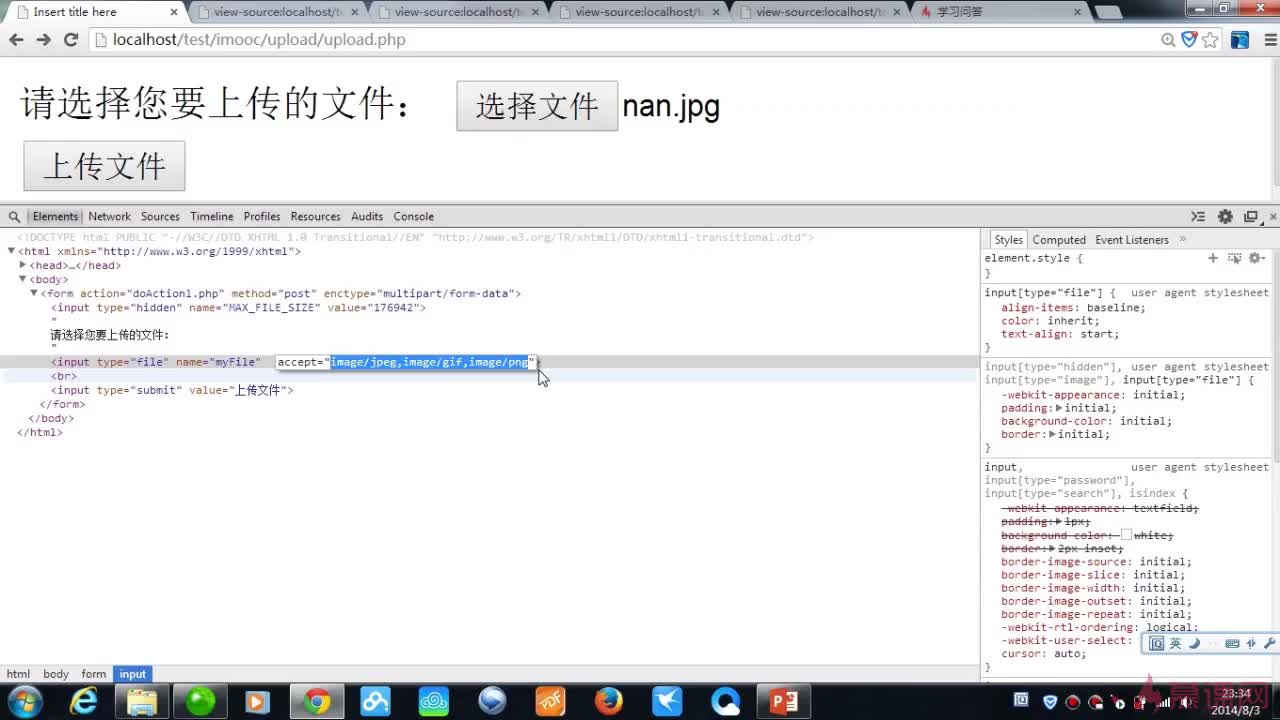Reload the page with the refresh icon

click(x=71, y=40)
